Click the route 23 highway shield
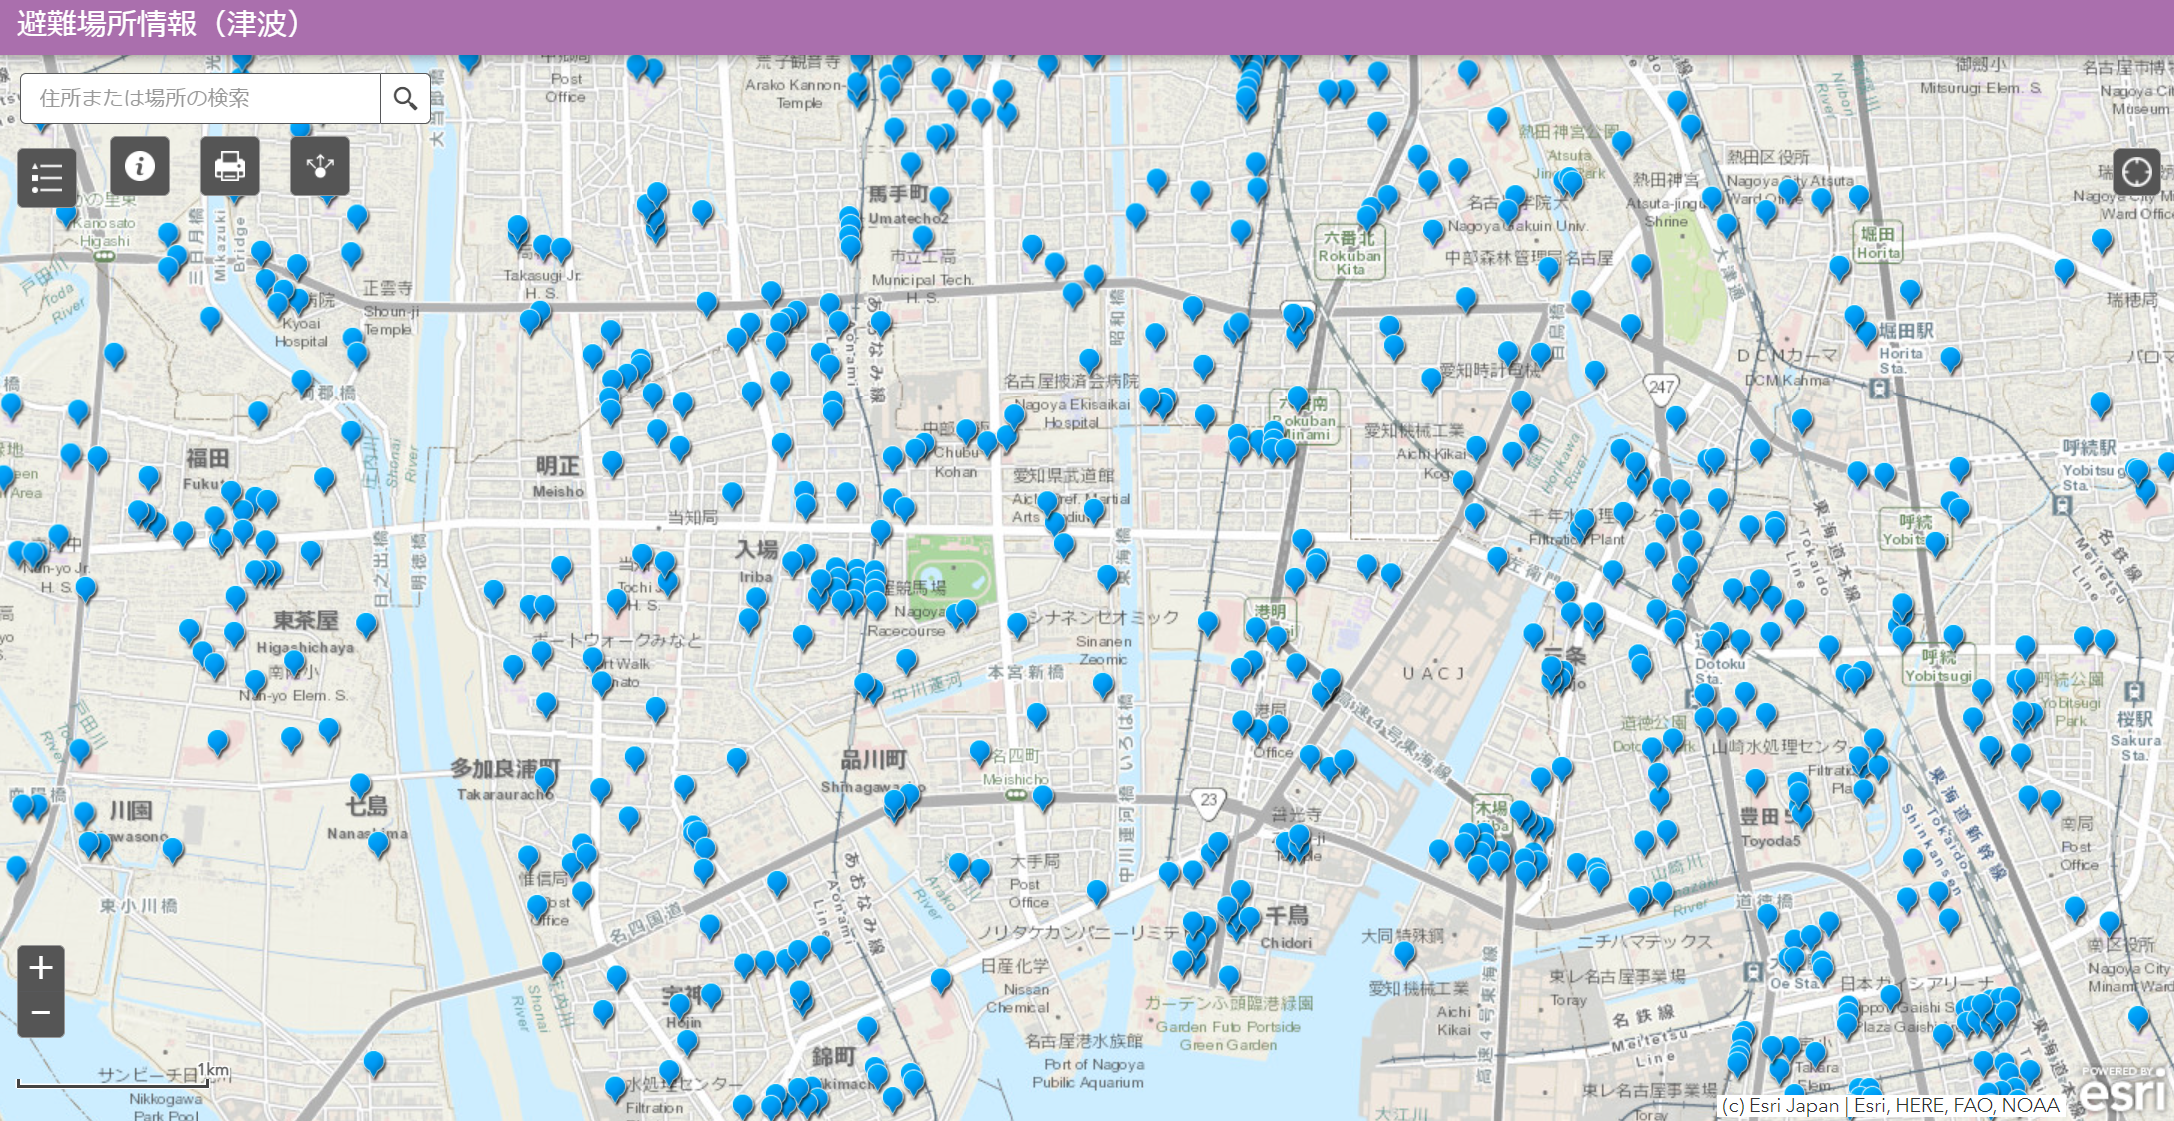 (1209, 800)
